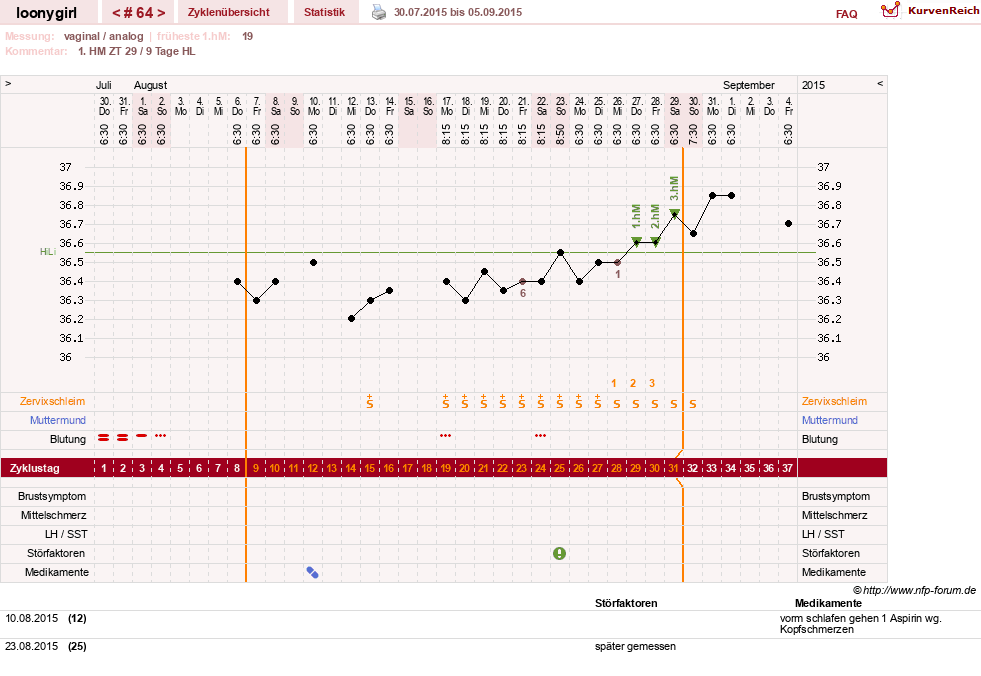Image resolution: width=981 pixels, height=676 pixels.
Task: Click cycle day 9 in Zyklustag row
Action: [256, 468]
